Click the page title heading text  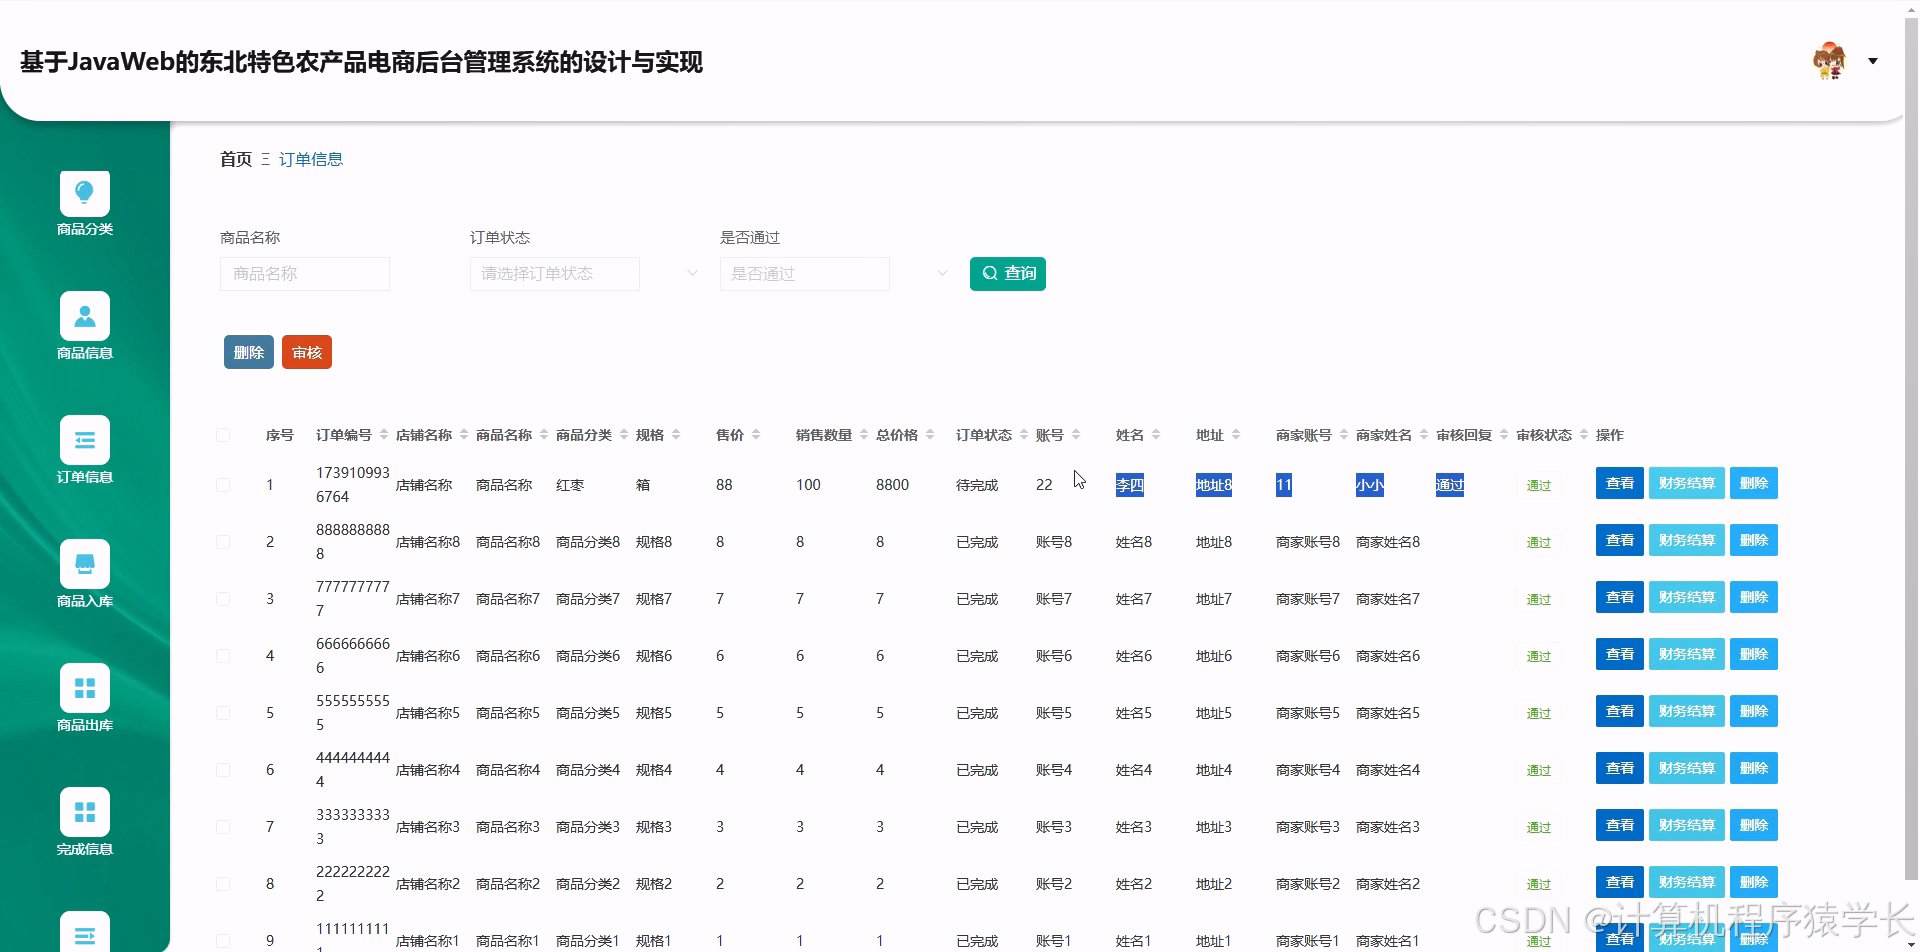coord(361,62)
